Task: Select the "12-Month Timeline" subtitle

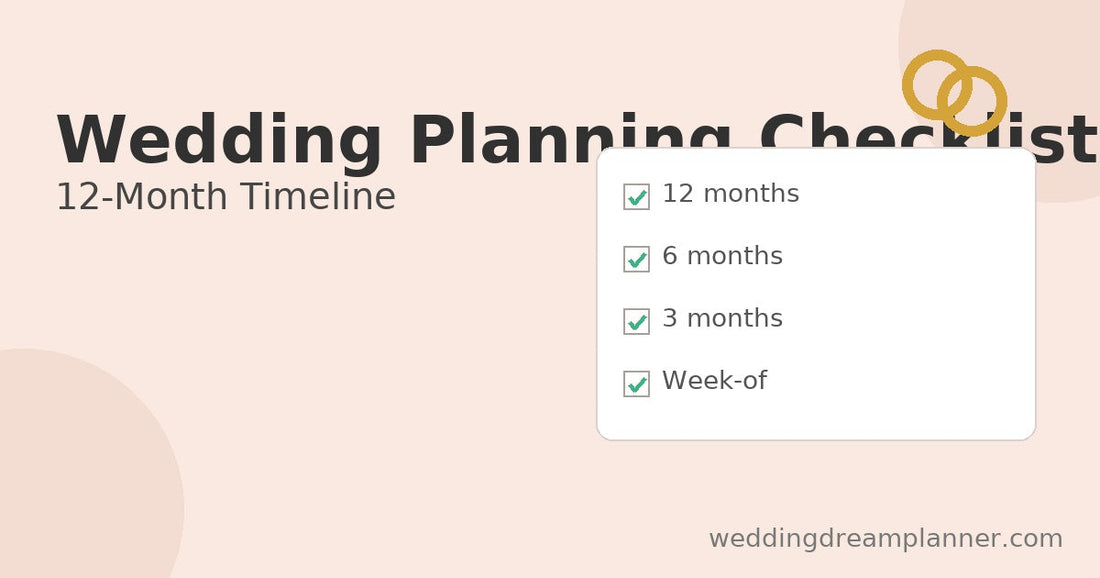Action: point(225,197)
